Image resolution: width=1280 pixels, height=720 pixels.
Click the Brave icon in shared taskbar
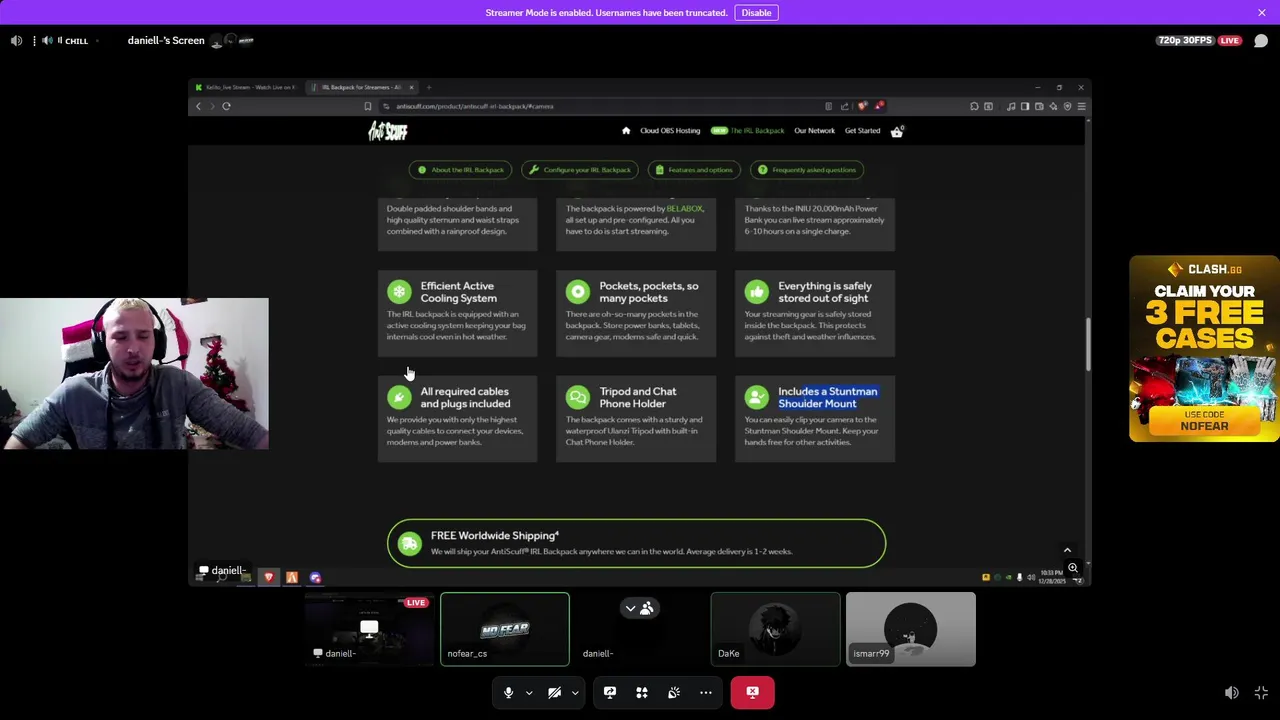pos(268,577)
